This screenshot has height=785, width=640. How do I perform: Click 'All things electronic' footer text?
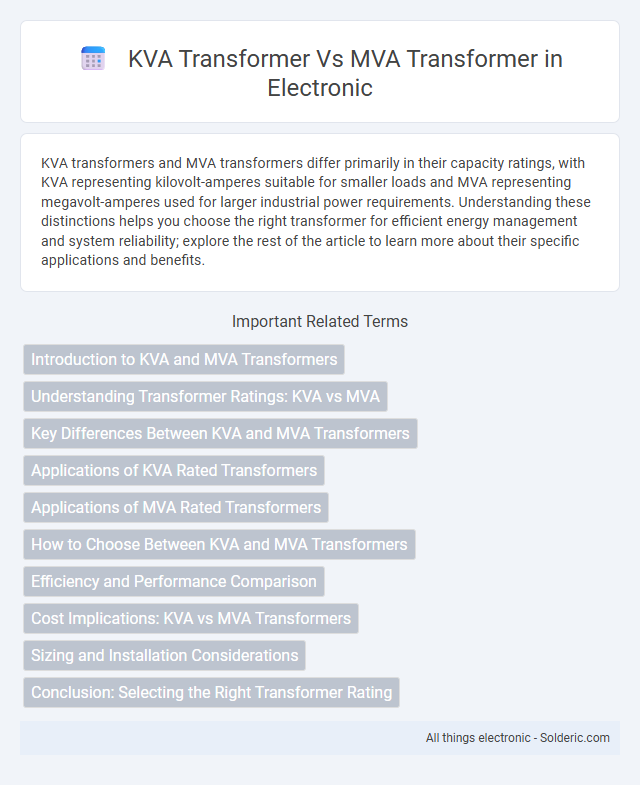click(478, 738)
